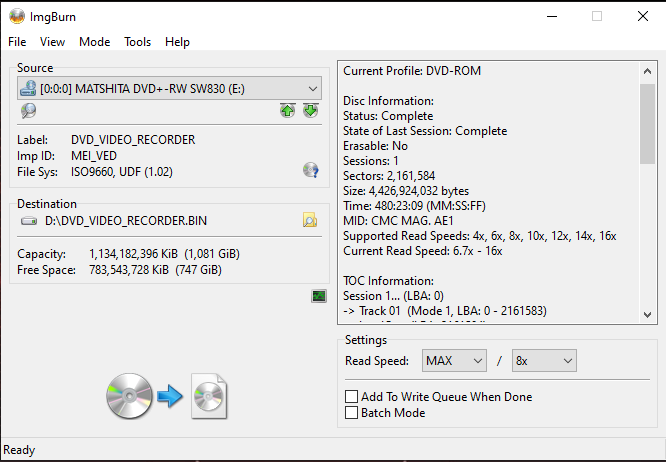Click the Sectors: 2,161,584 line
This screenshot has height=462, width=666.
pyautogui.click(x=389, y=176)
